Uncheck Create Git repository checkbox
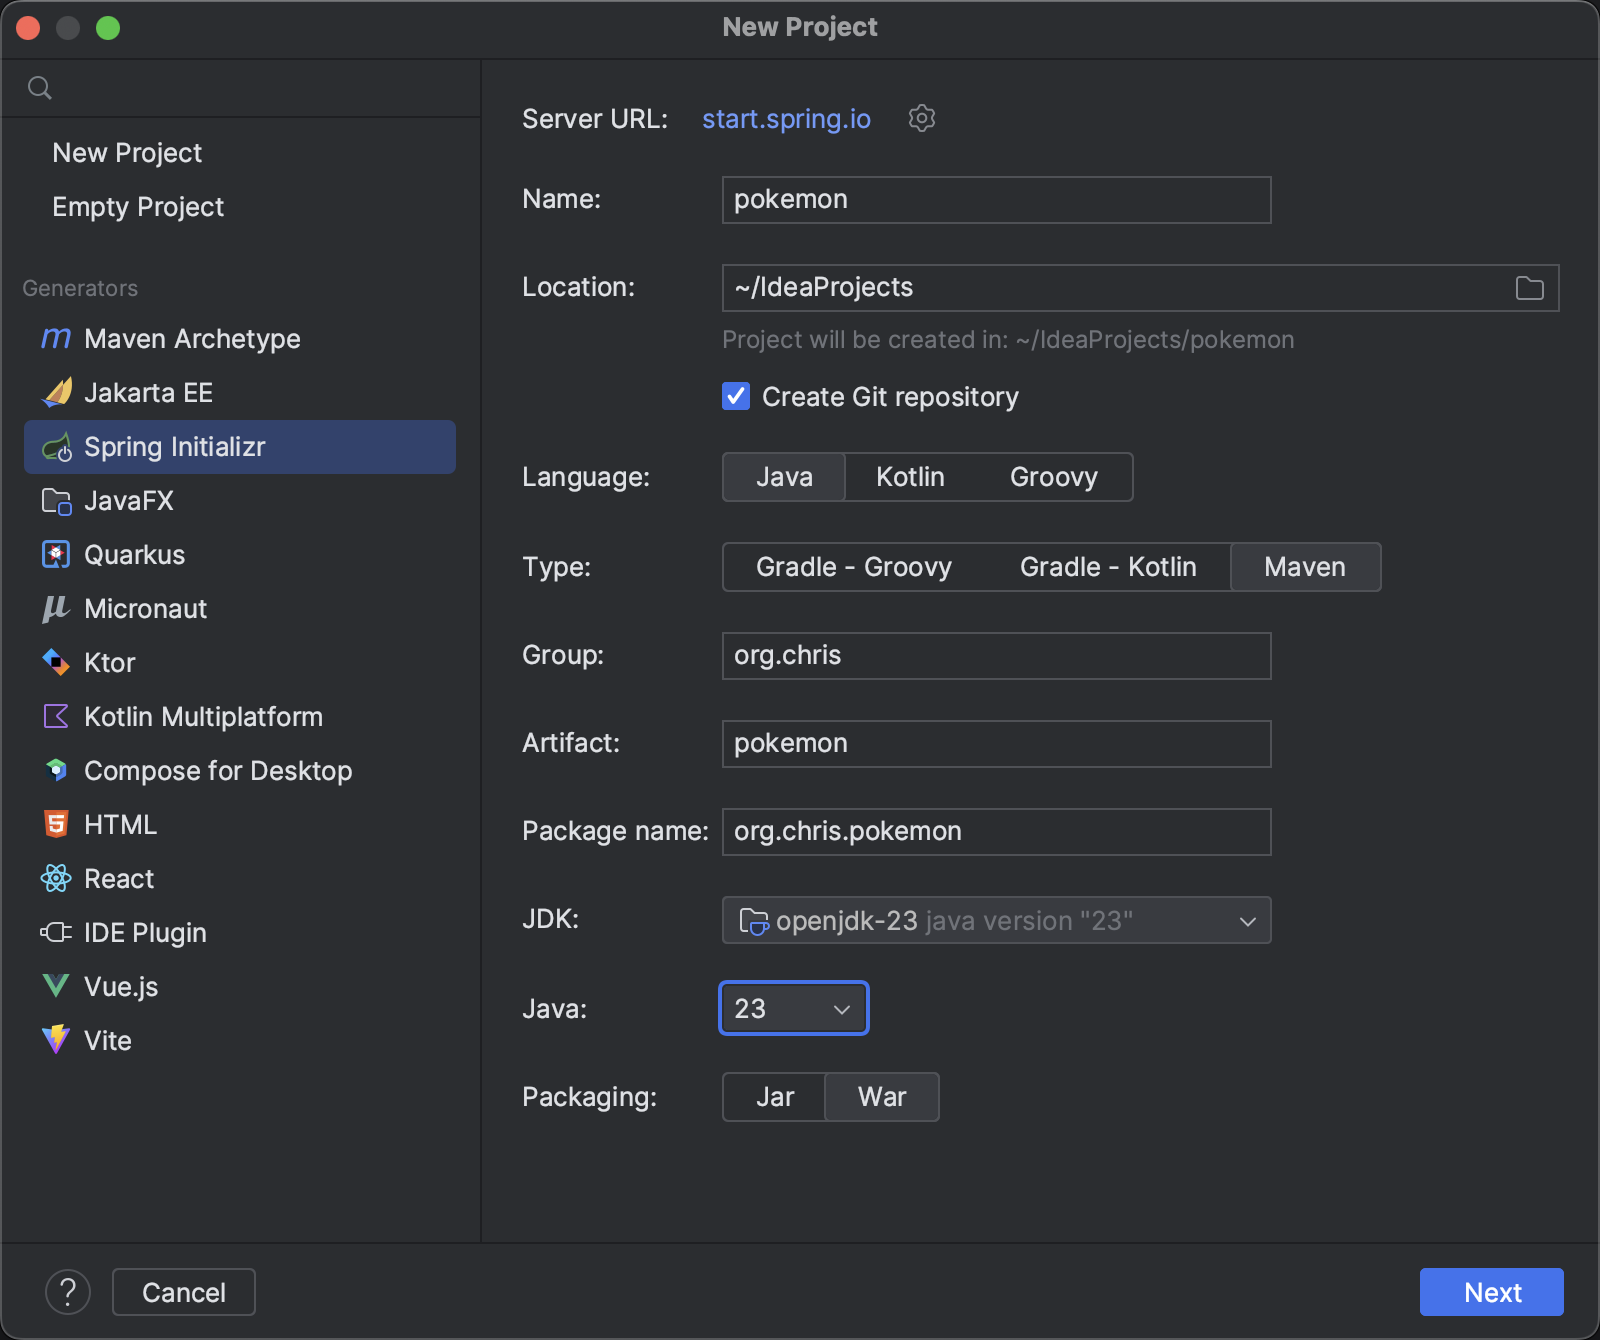This screenshot has height=1340, width=1600. click(736, 397)
